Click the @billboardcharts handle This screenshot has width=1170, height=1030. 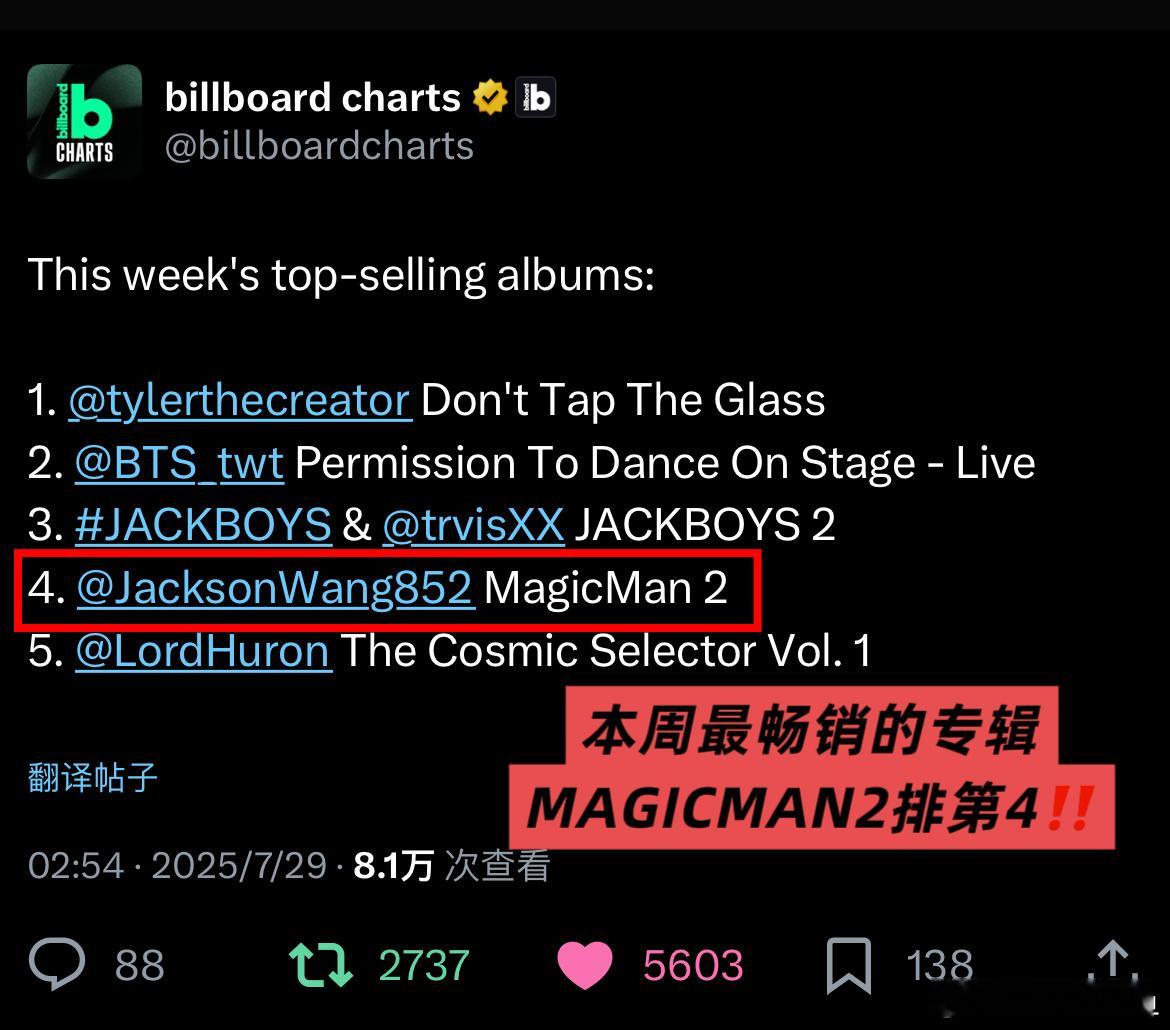pyautogui.click(x=319, y=146)
